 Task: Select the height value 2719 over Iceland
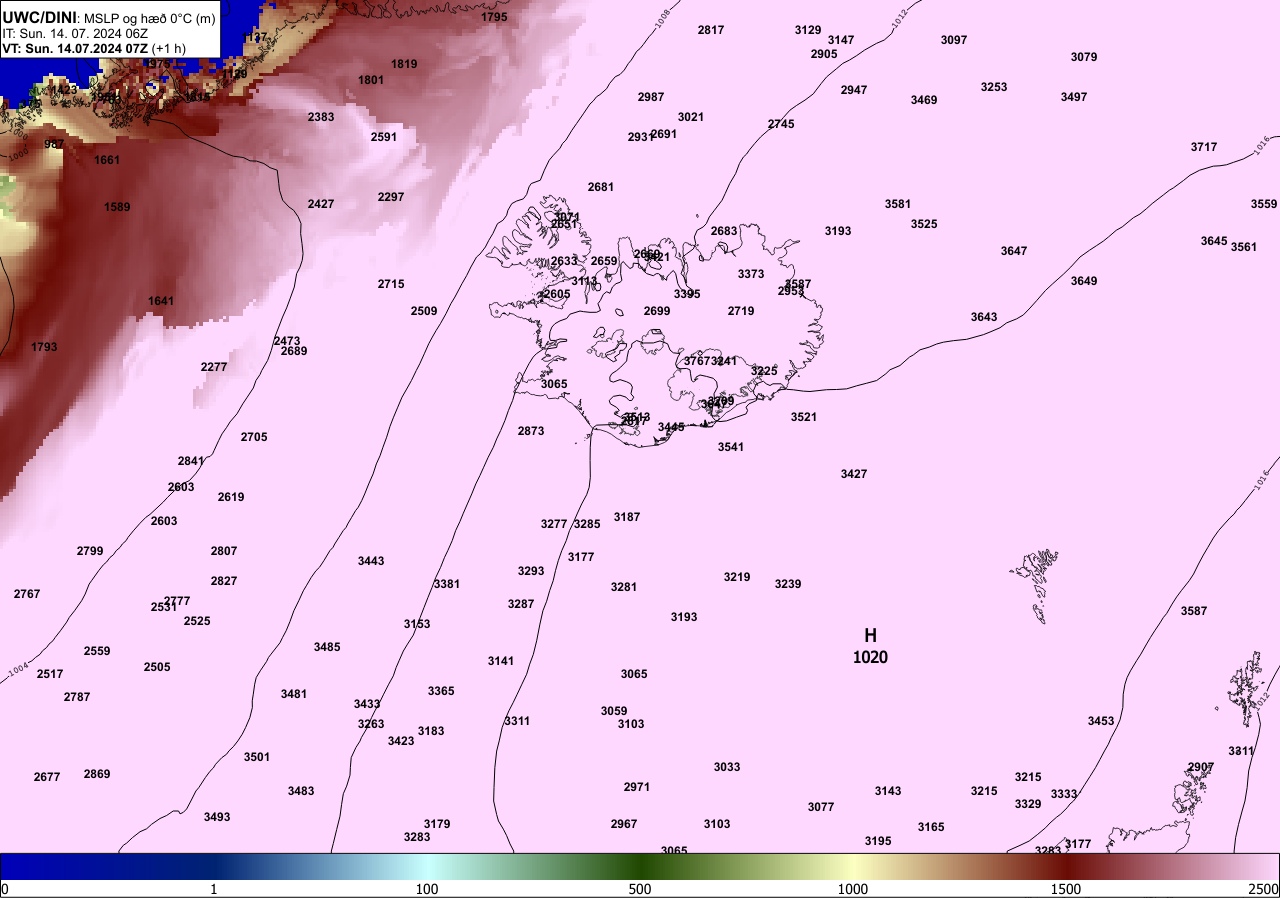(741, 311)
